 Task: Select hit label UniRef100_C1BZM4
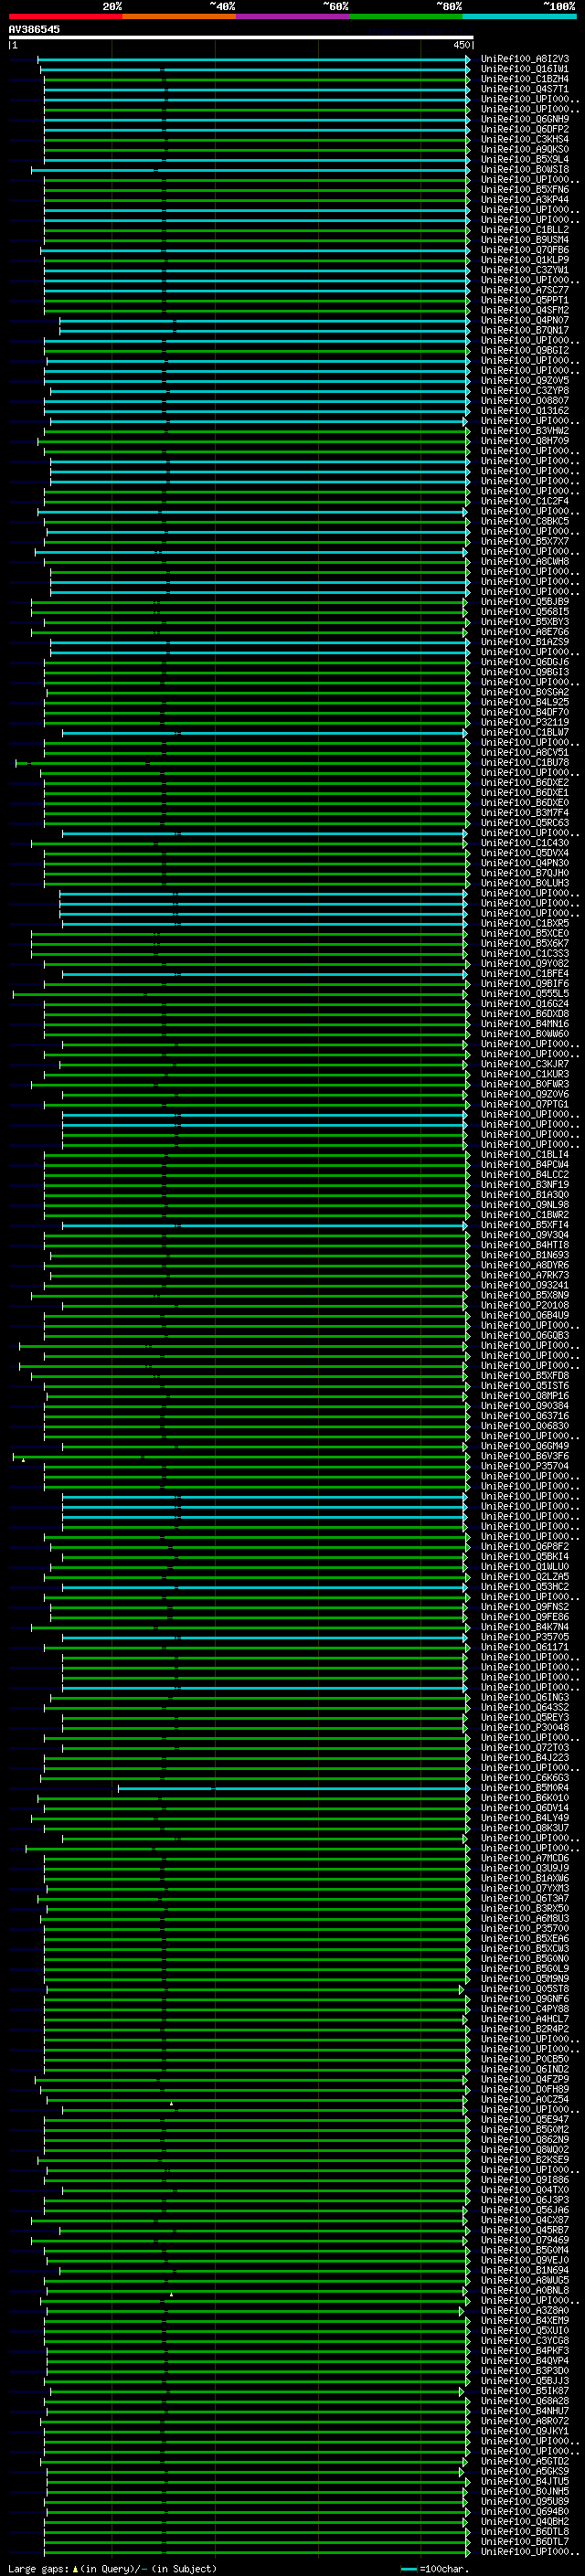pyautogui.click(x=525, y=79)
